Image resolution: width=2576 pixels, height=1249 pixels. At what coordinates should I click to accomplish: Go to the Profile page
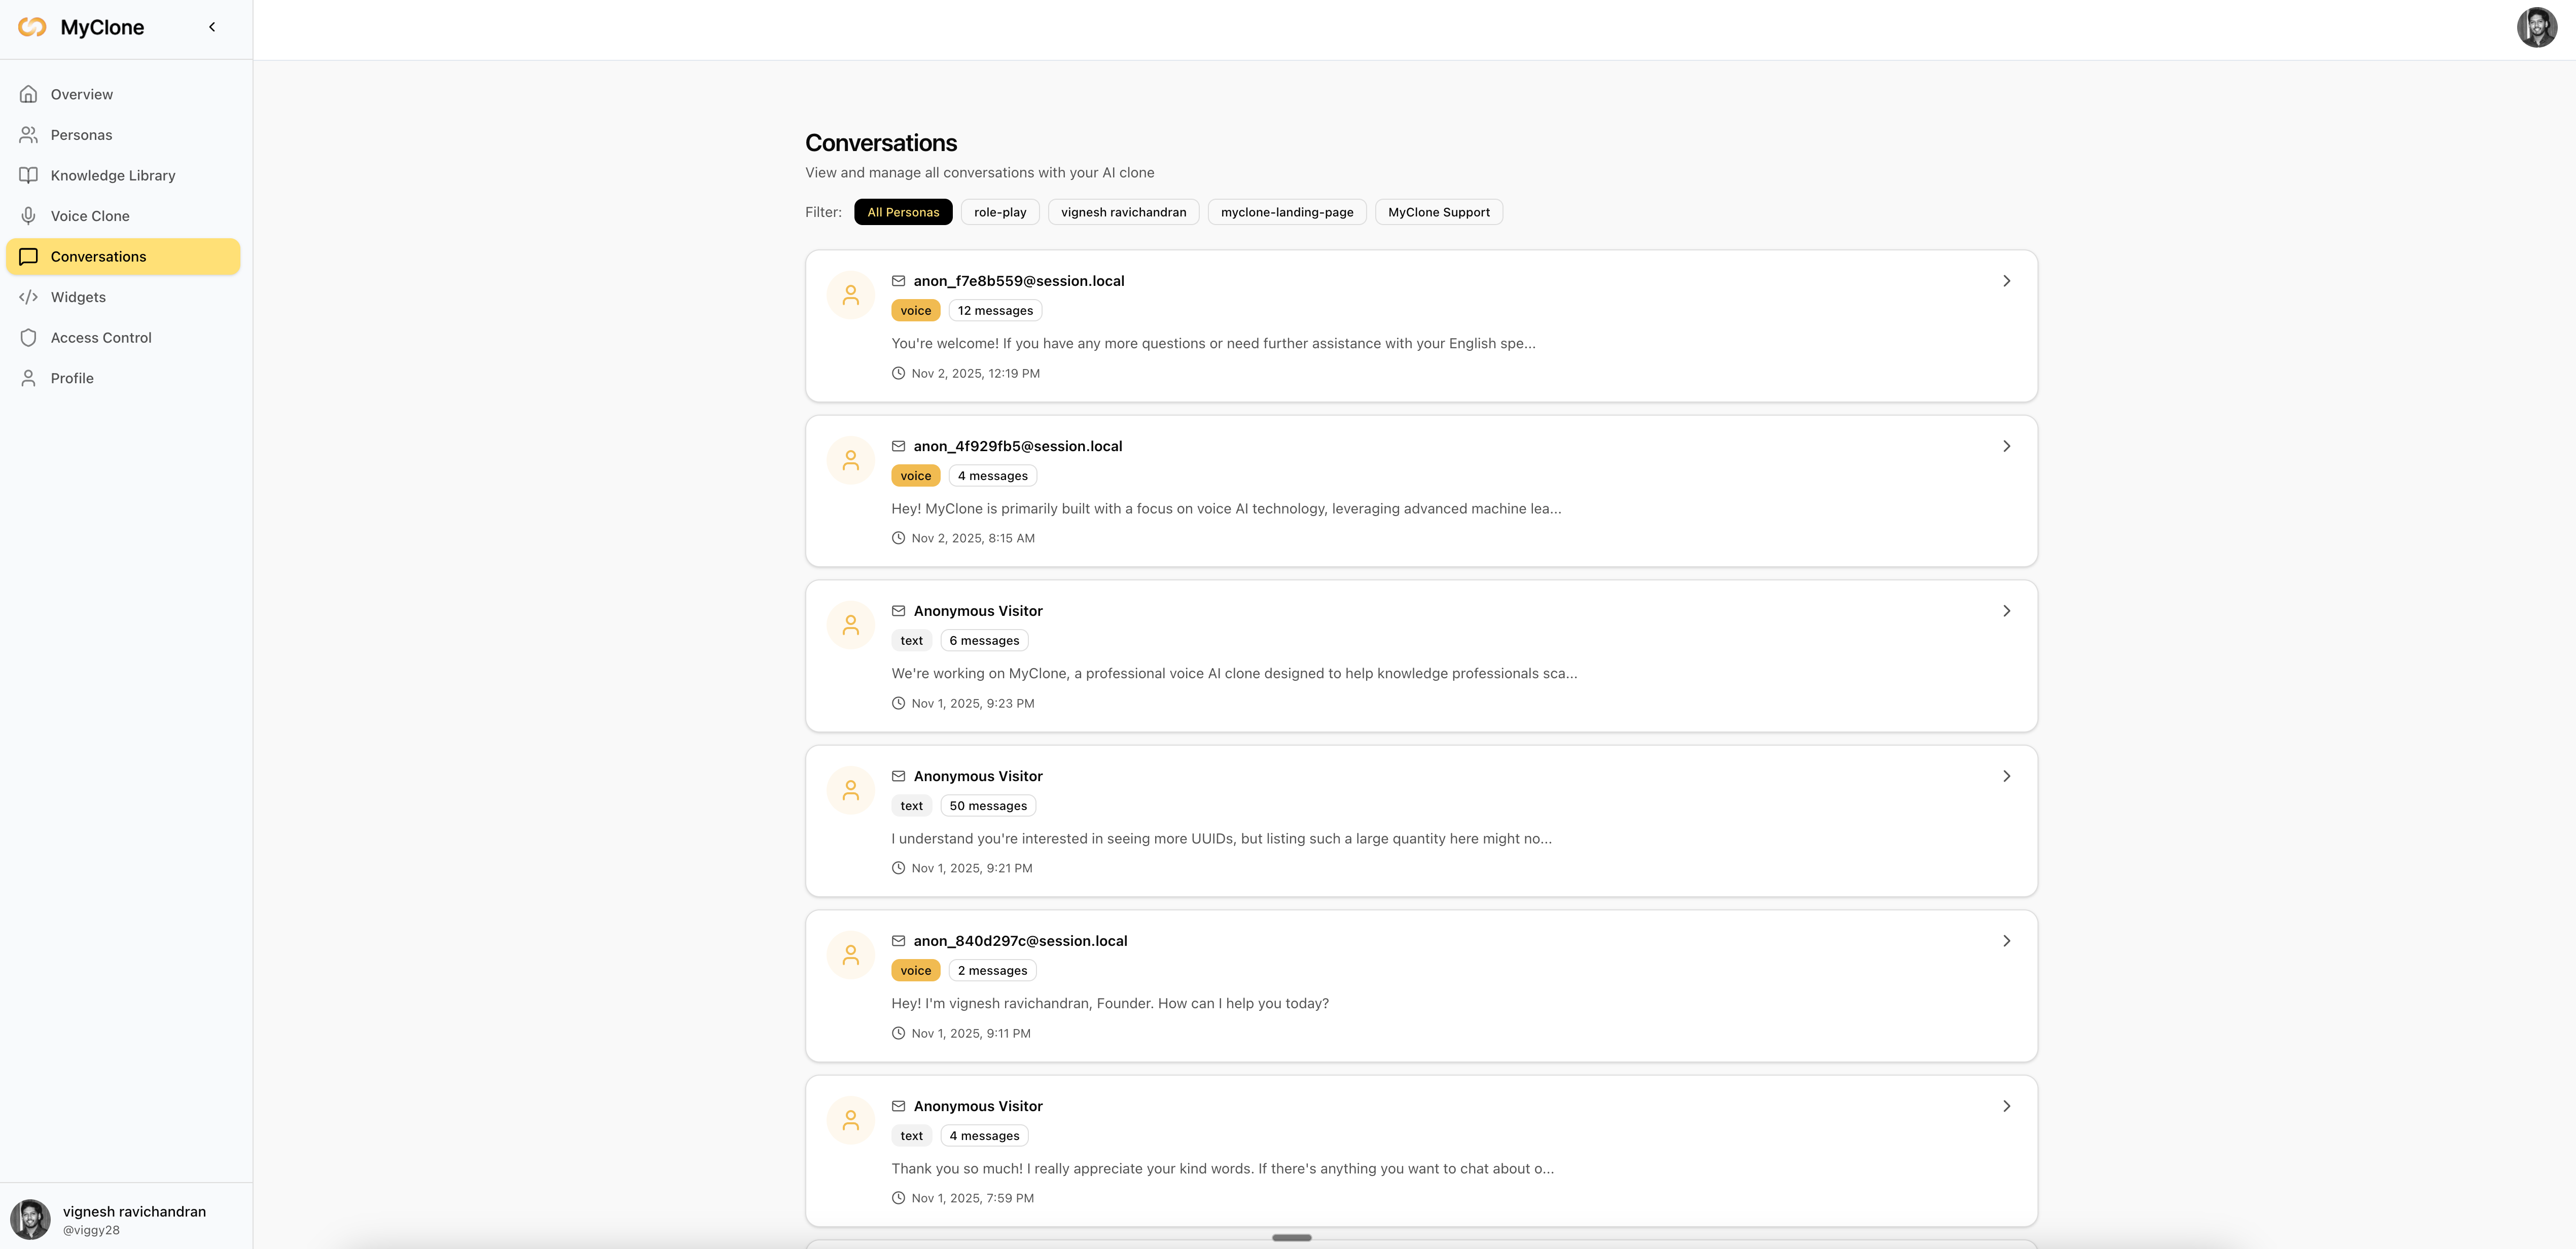[x=72, y=378]
